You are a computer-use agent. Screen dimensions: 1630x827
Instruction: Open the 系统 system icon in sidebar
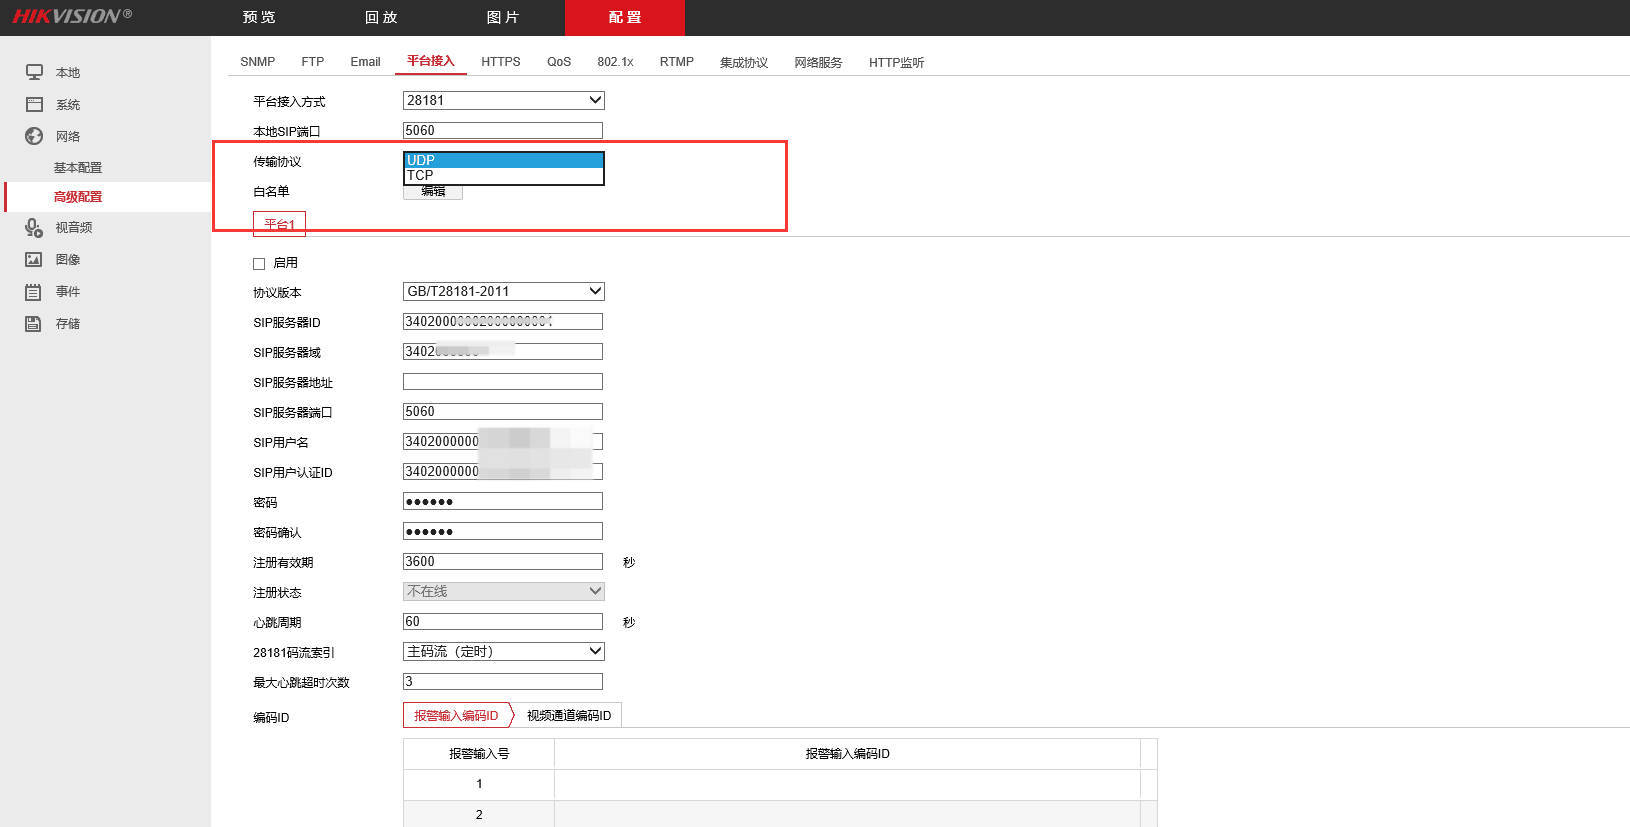coord(34,104)
